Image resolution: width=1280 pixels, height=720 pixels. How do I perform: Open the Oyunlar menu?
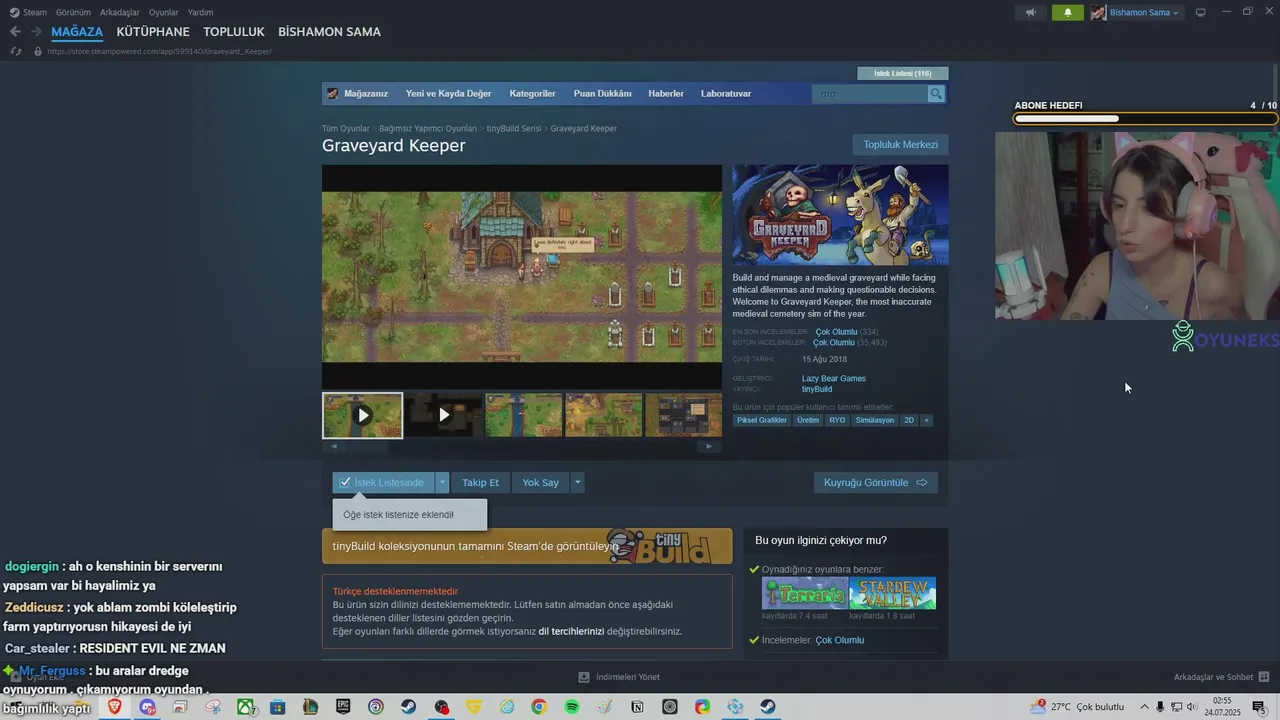pos(163,12)
